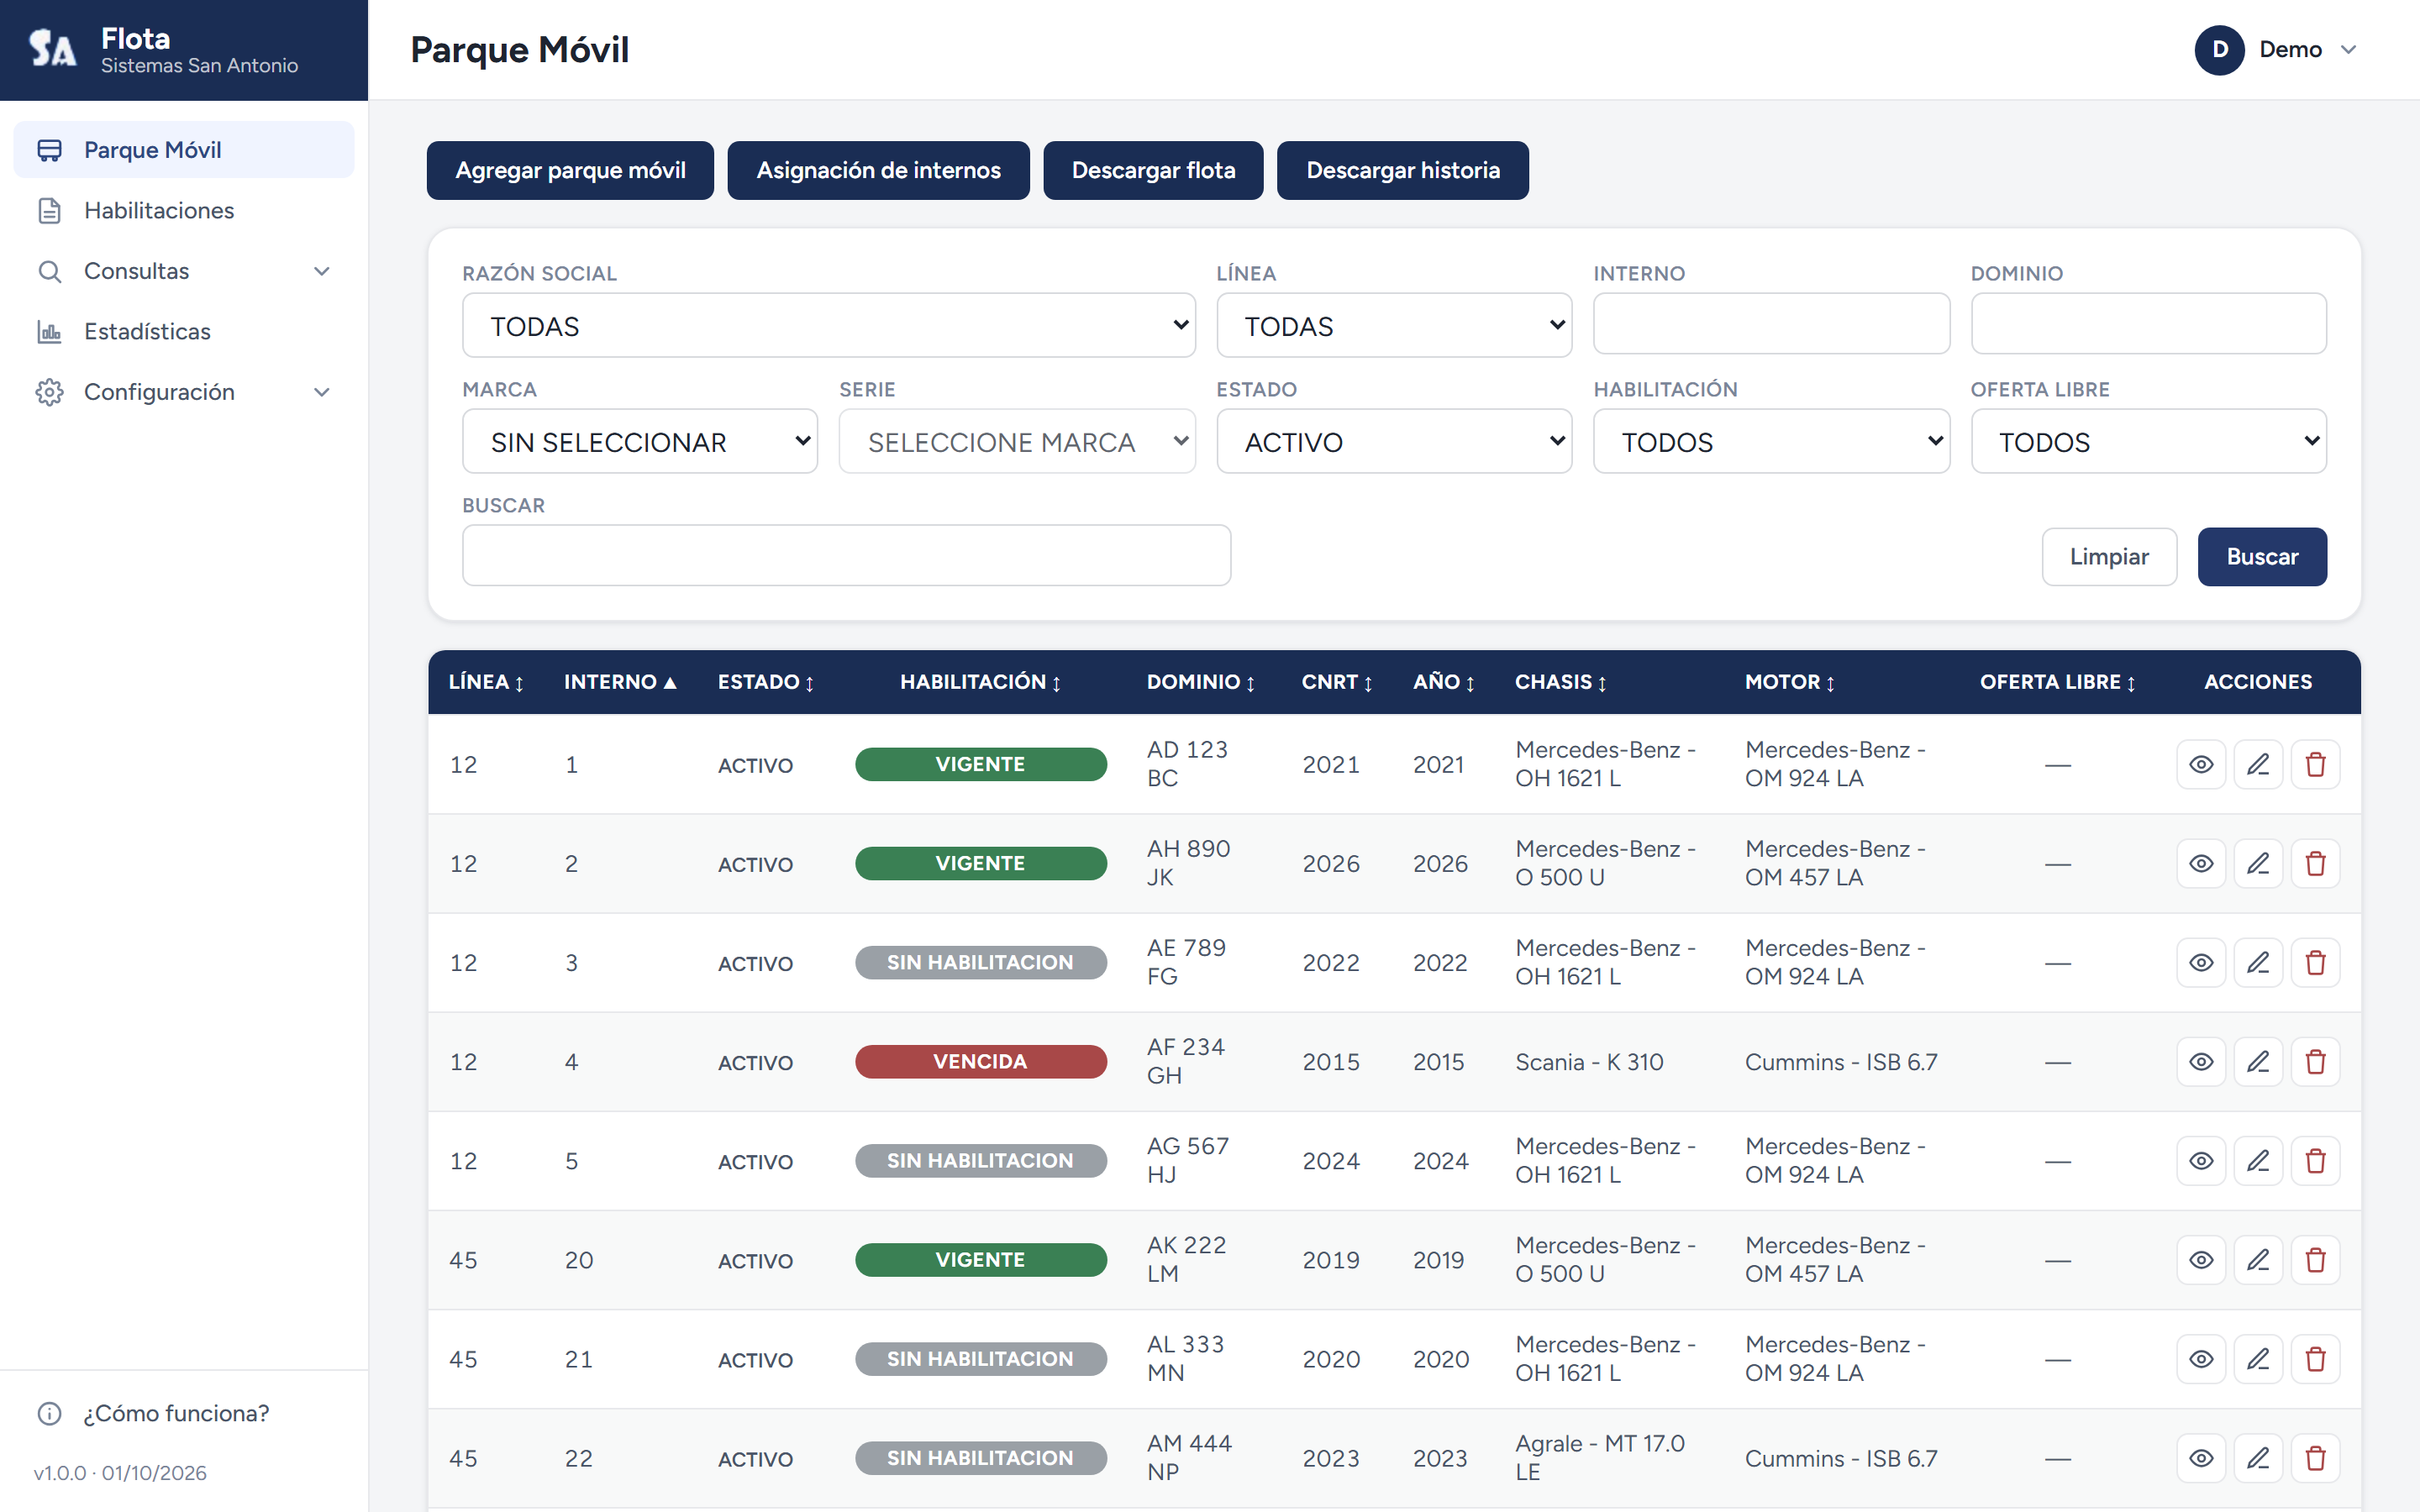Sort table by Interno column header
This screenshot has height=1512, width=2420.
click(x=620, y=682)
